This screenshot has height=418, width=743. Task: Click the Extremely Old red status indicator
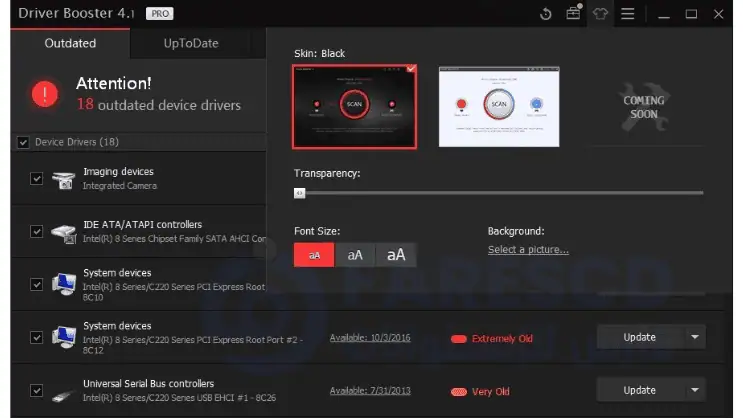click(459, 339)
